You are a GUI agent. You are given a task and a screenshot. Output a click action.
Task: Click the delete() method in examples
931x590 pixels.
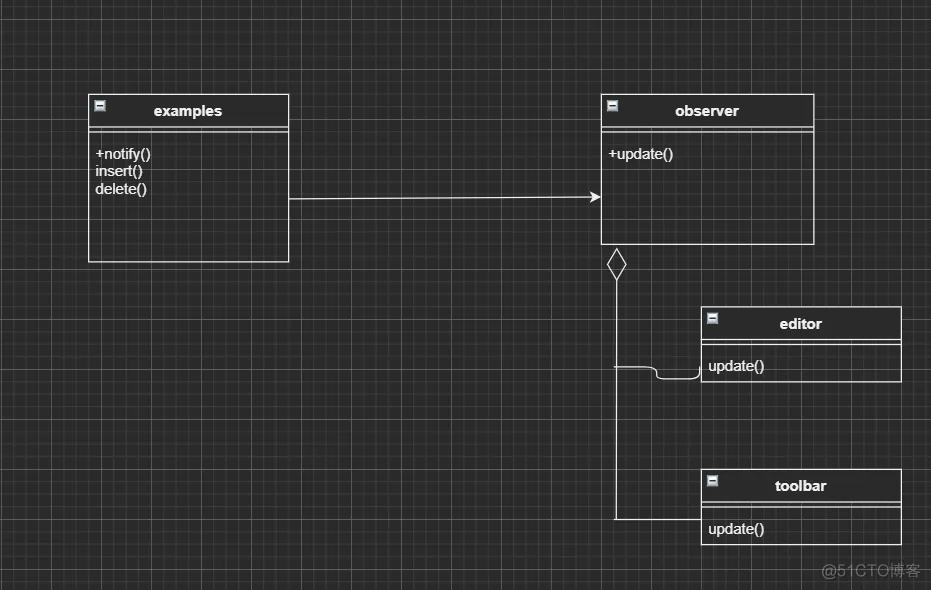tap(121, 189)
